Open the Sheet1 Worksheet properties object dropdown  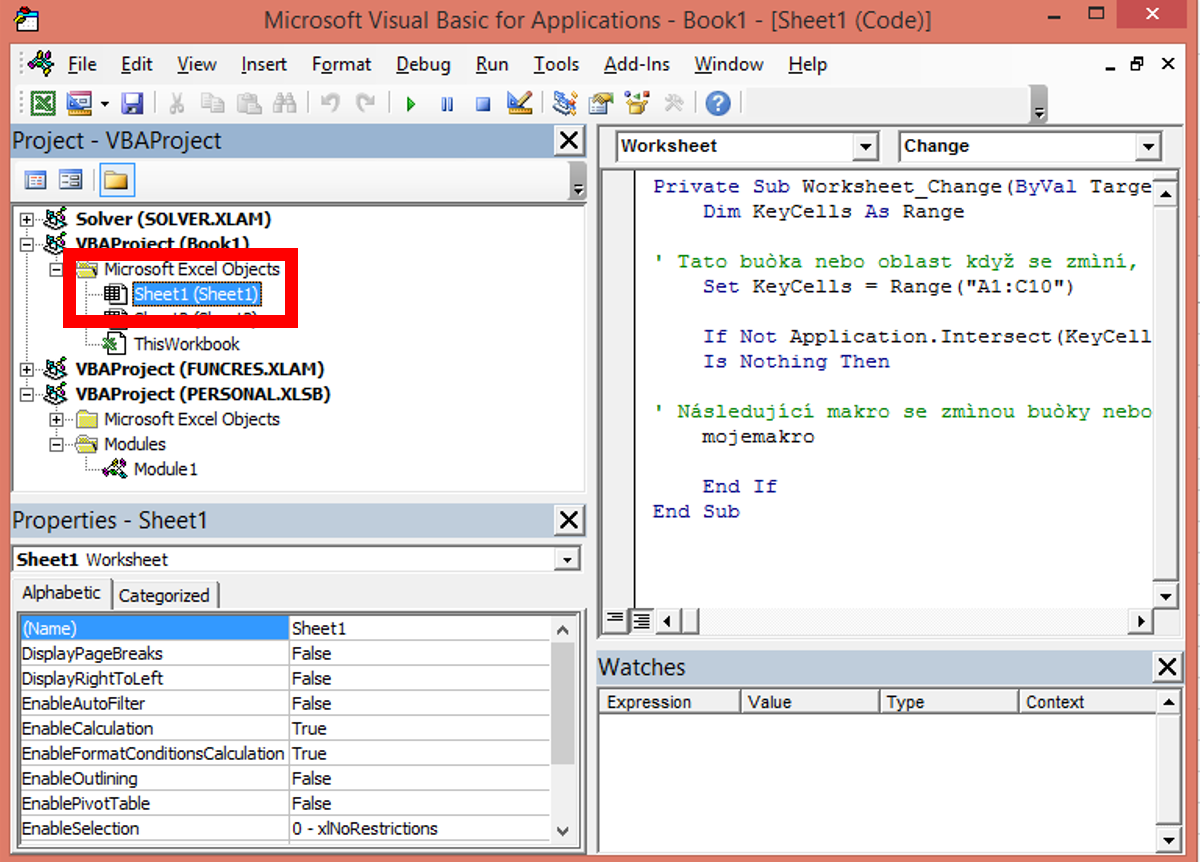(x=568, y=560)
